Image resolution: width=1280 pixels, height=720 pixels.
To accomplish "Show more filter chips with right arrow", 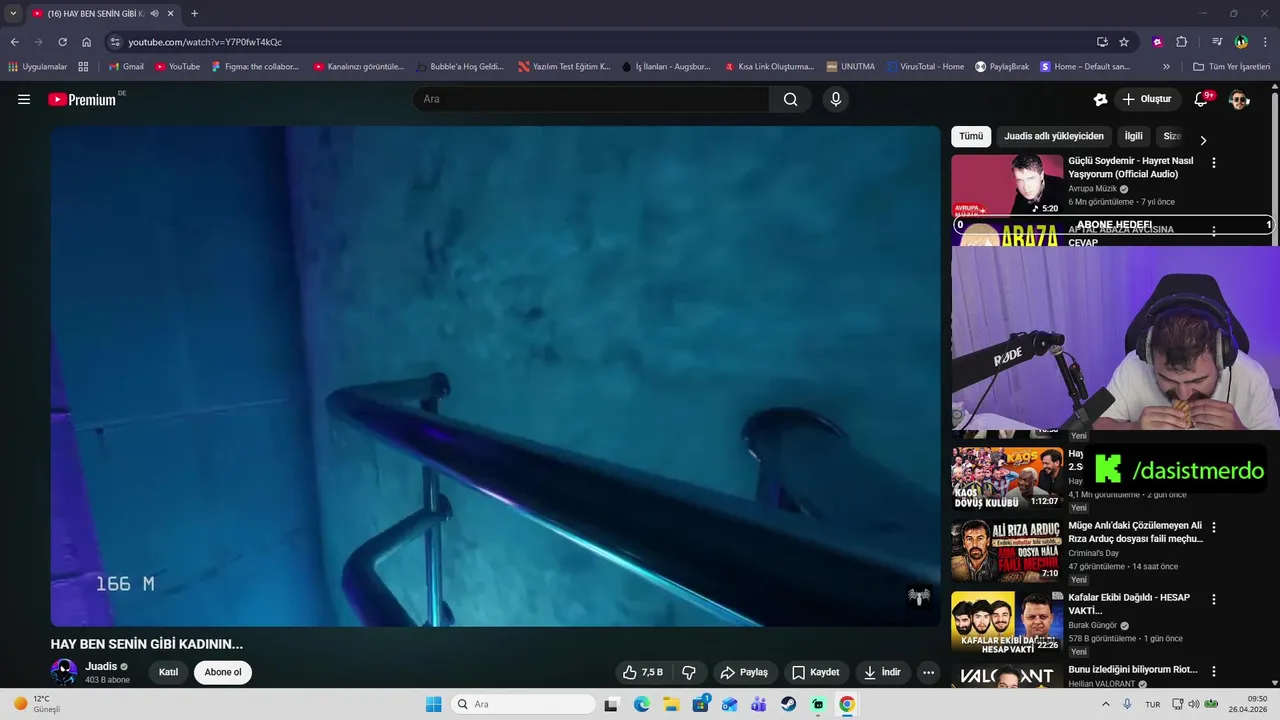I will click(x=1203, y=140).
